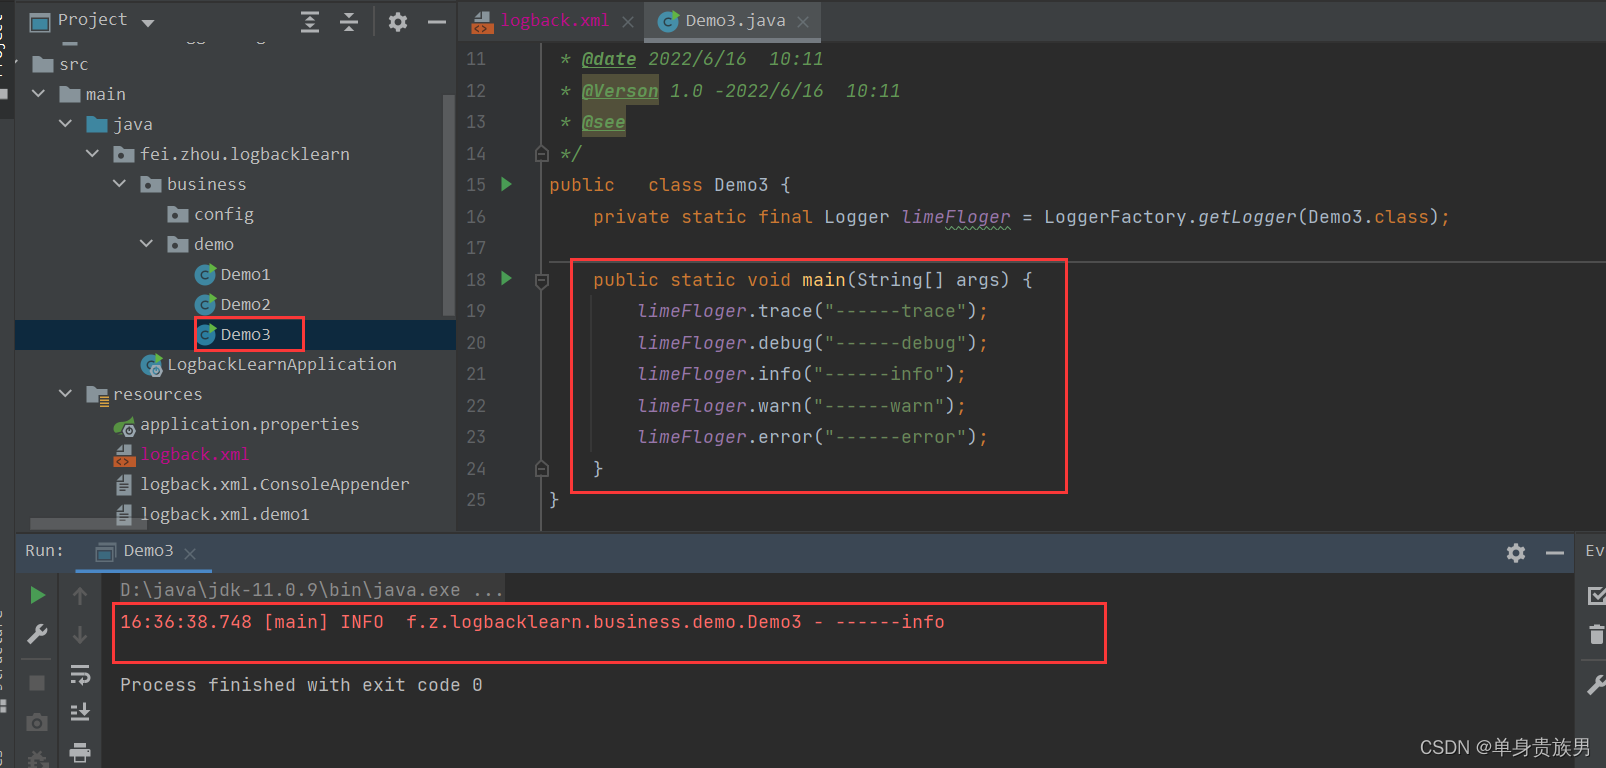Collapse the java folder node
The width and height of the screenshot is (1606, 768).
[66, 124]
